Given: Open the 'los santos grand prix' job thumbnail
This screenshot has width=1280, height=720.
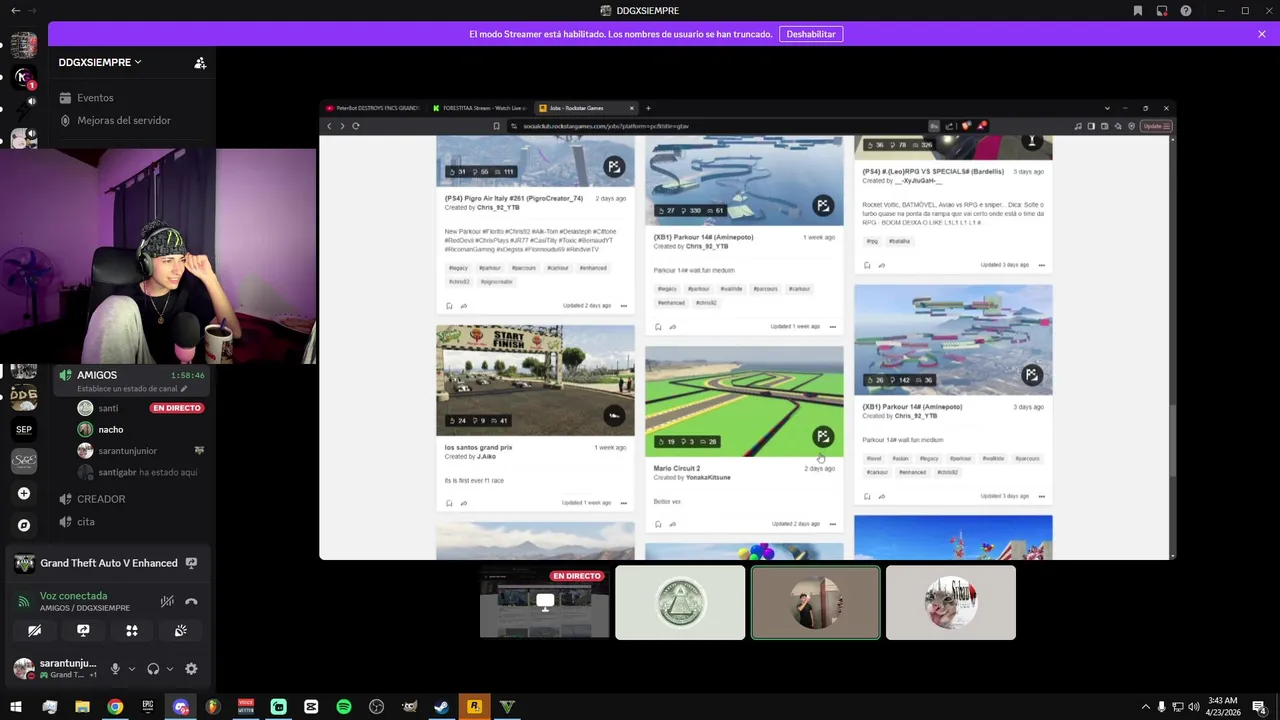Looking at the screenshot, I should [x=535, y=380].
